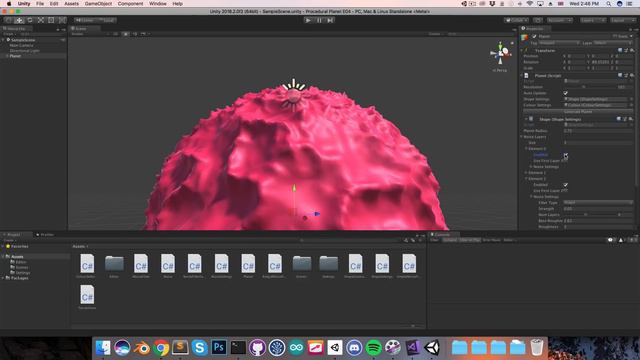Image resolution: width=640 pixels, height=360 pixels.
Task: Open the File menu
Action: (40, 4)
